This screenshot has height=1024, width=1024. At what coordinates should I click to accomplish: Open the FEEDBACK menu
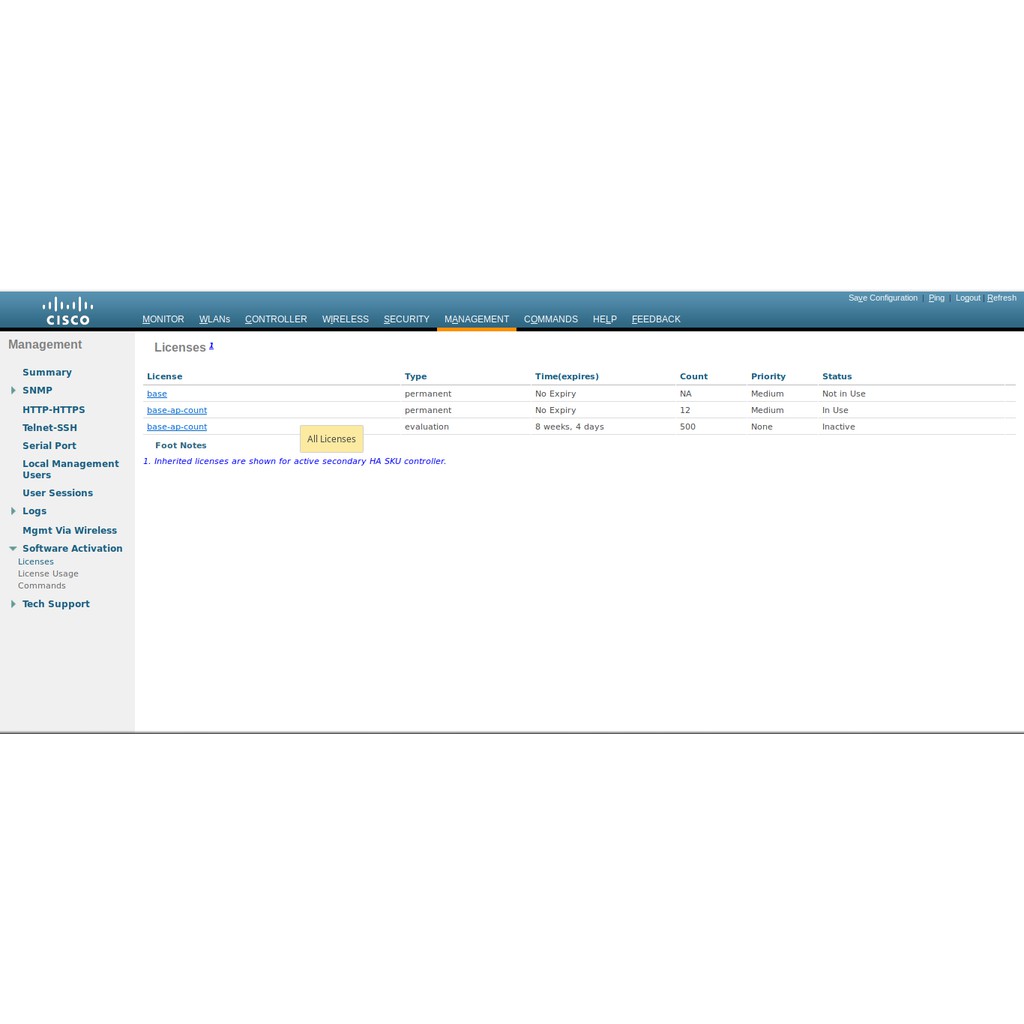pos(655,320)
